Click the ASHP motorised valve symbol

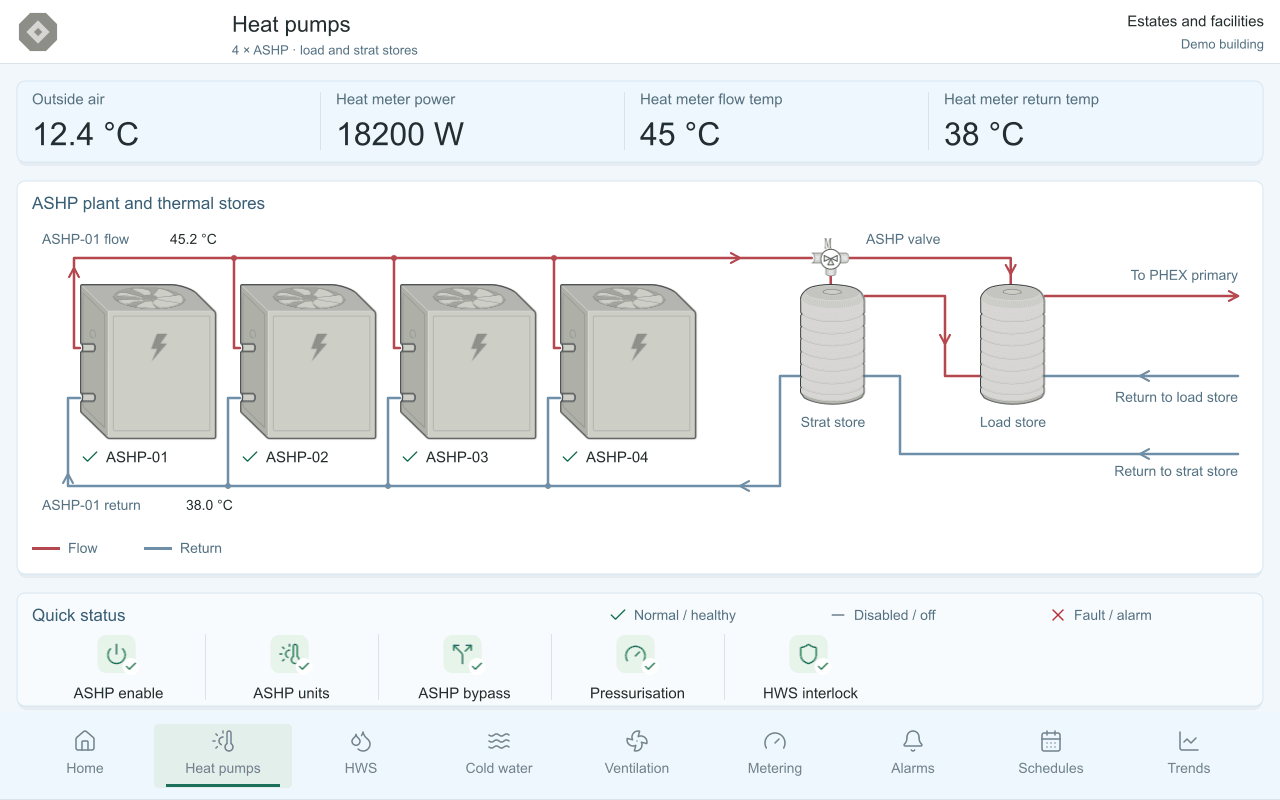pos(829,257)
